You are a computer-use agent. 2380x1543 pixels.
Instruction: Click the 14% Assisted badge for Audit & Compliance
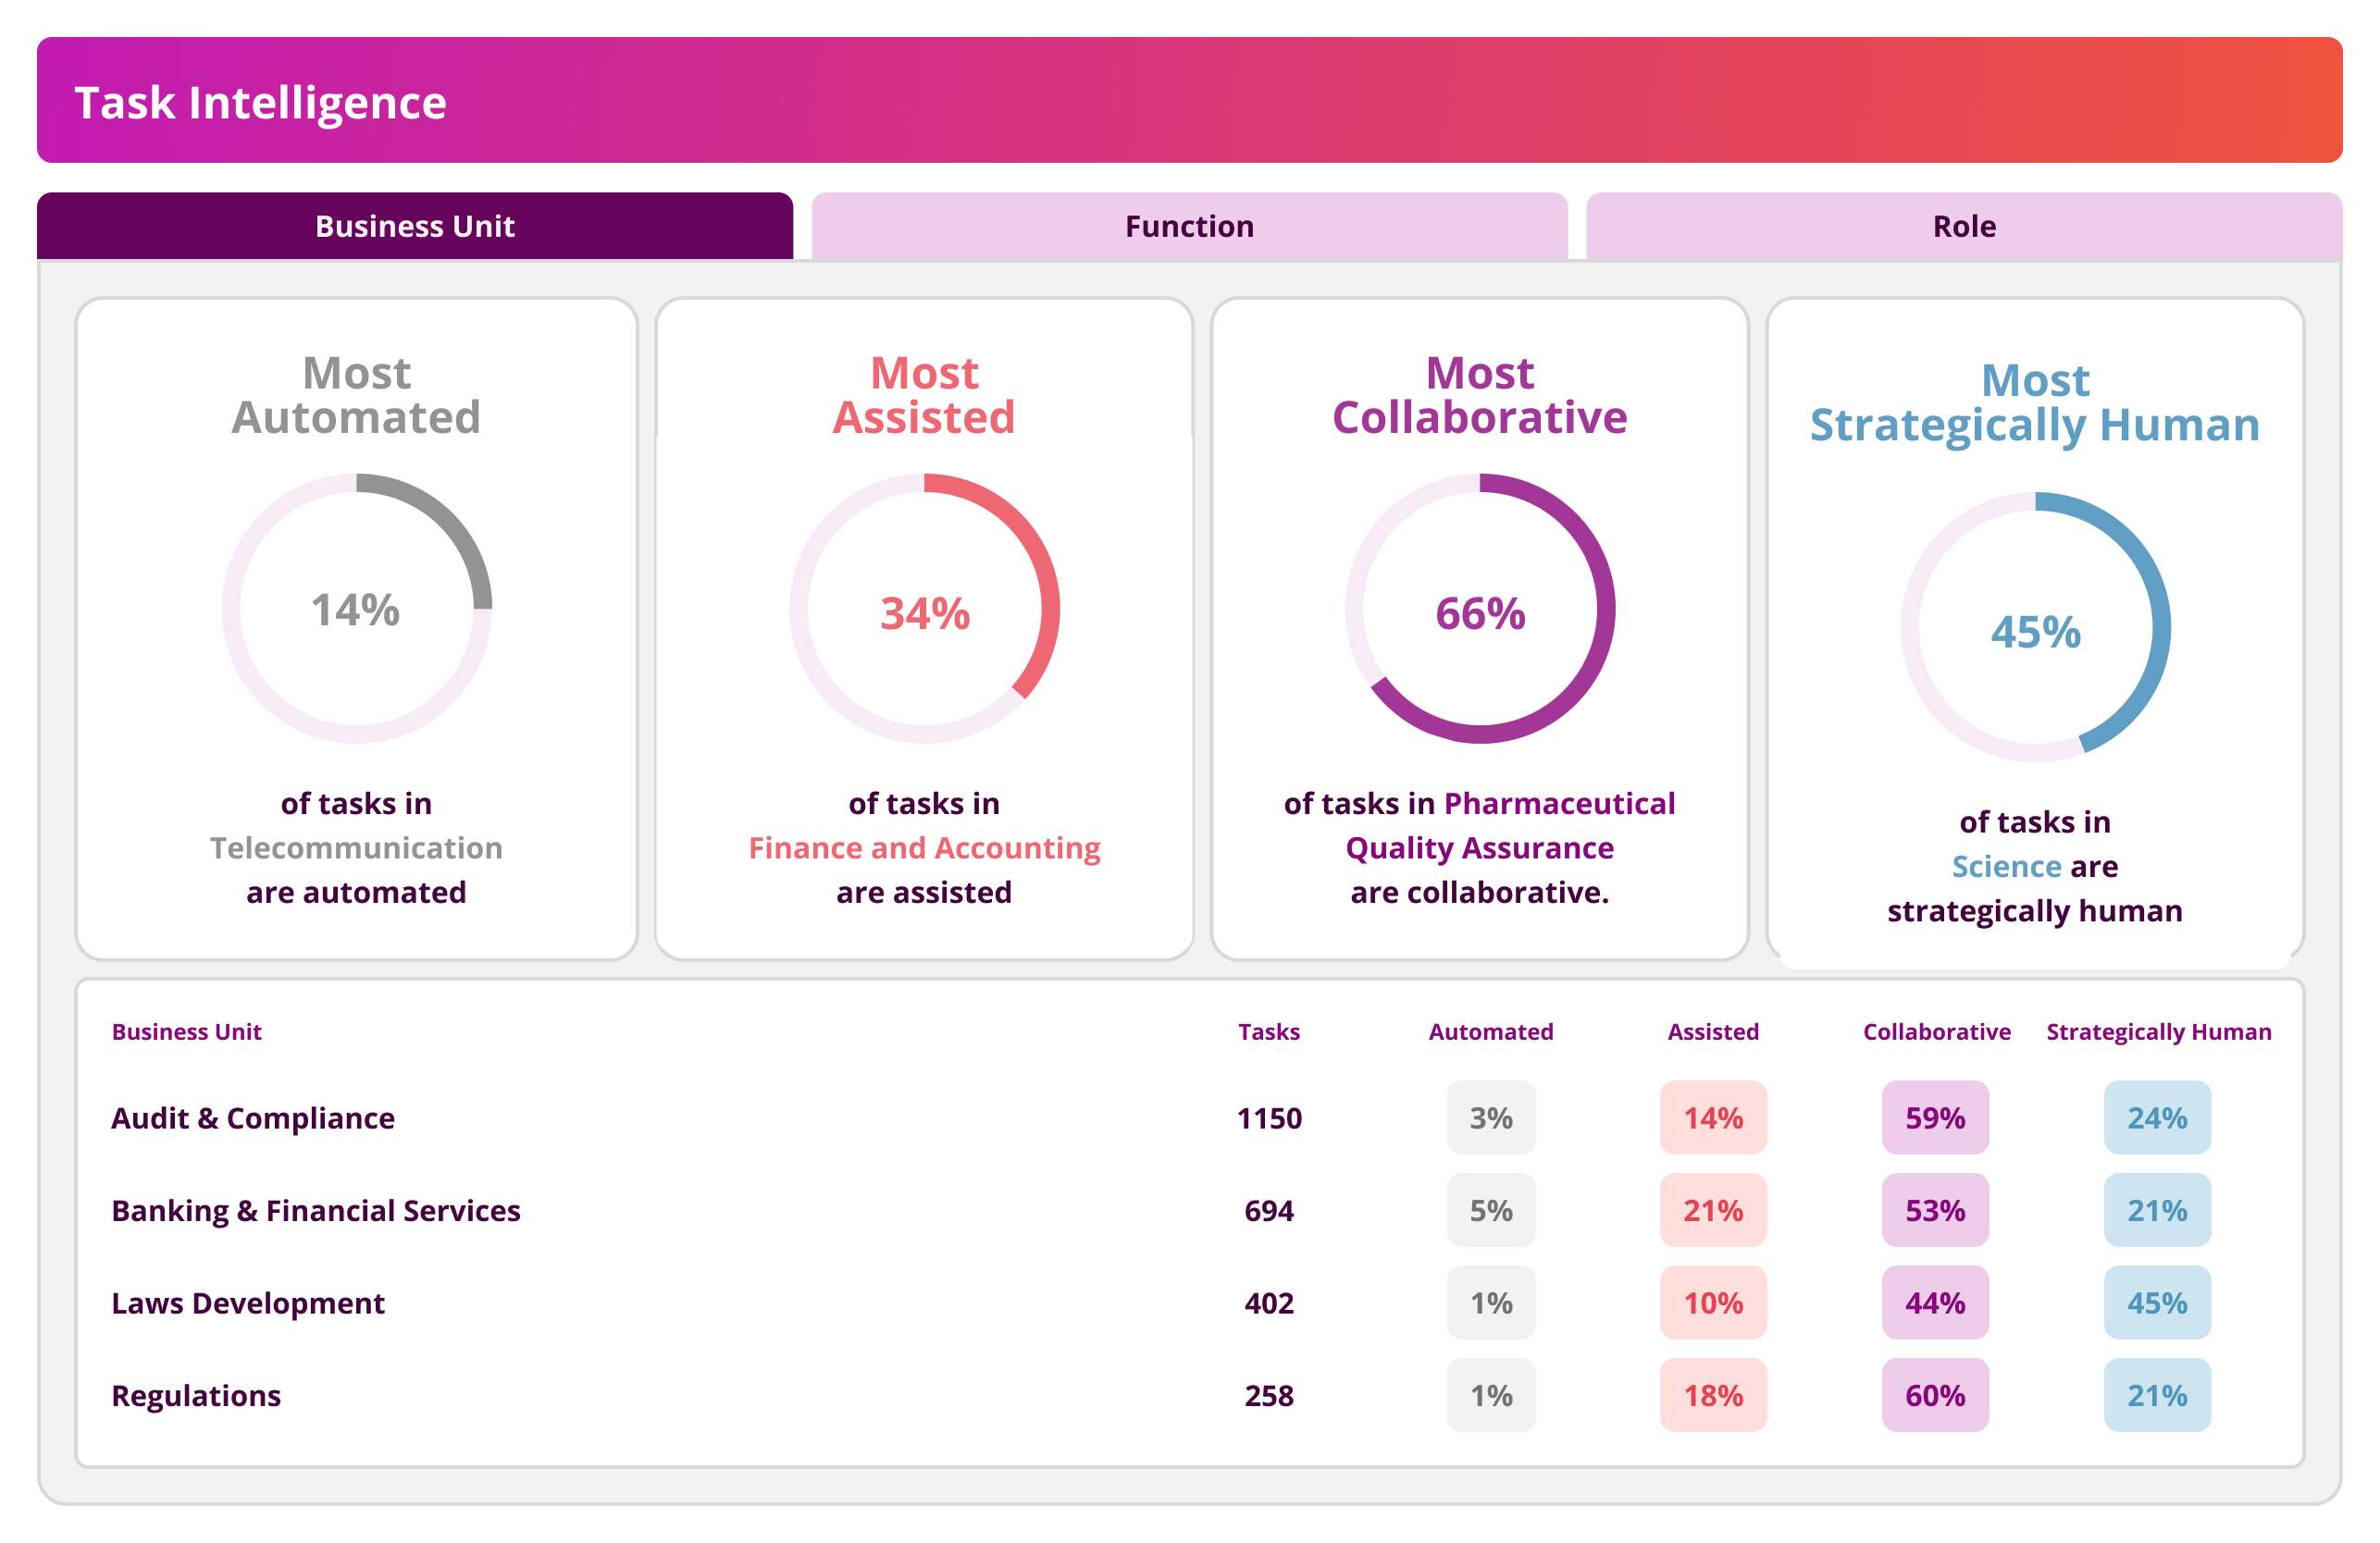pos(1713,1118)
